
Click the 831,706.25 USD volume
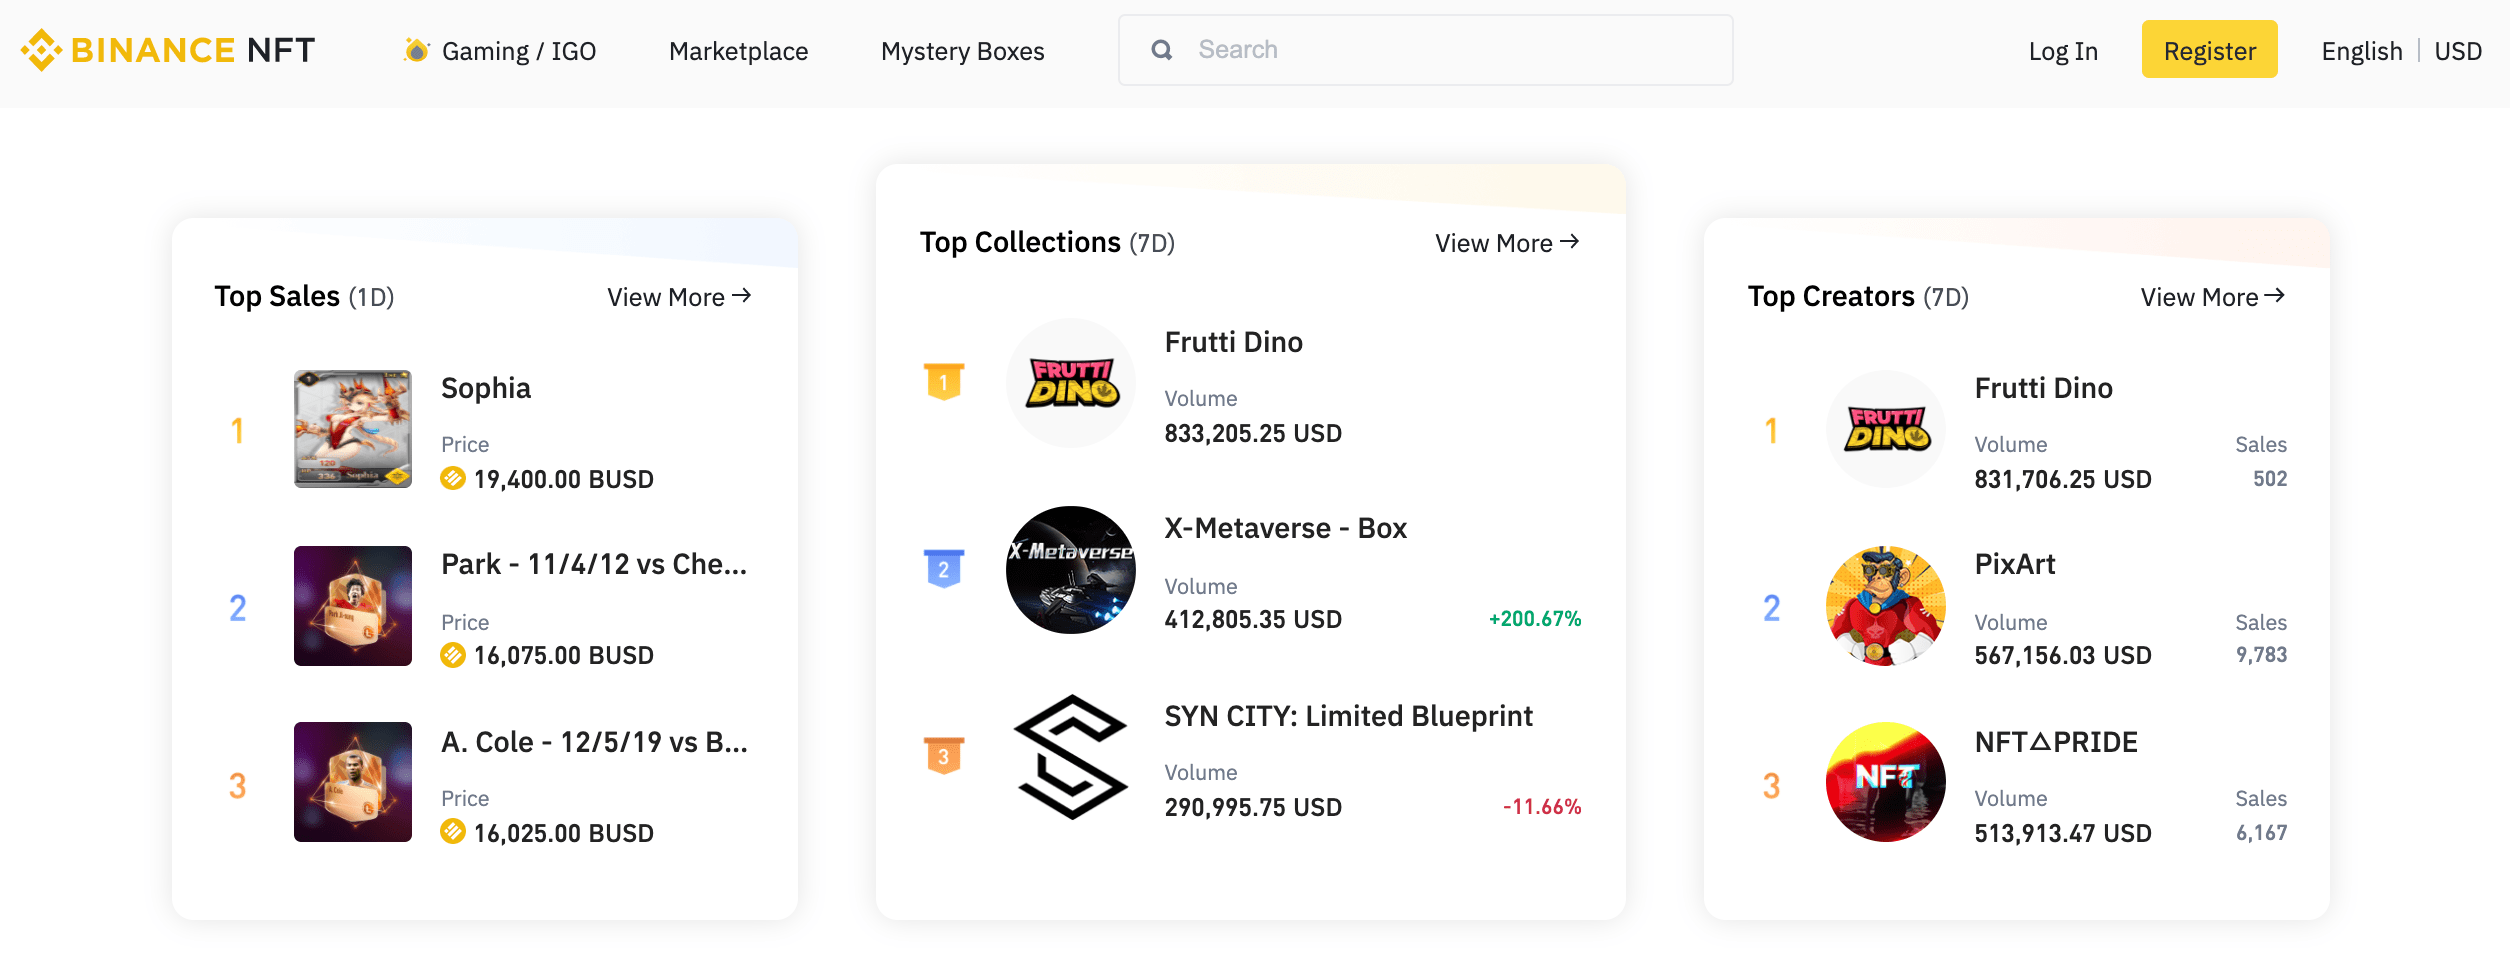tap(2062, 479)
